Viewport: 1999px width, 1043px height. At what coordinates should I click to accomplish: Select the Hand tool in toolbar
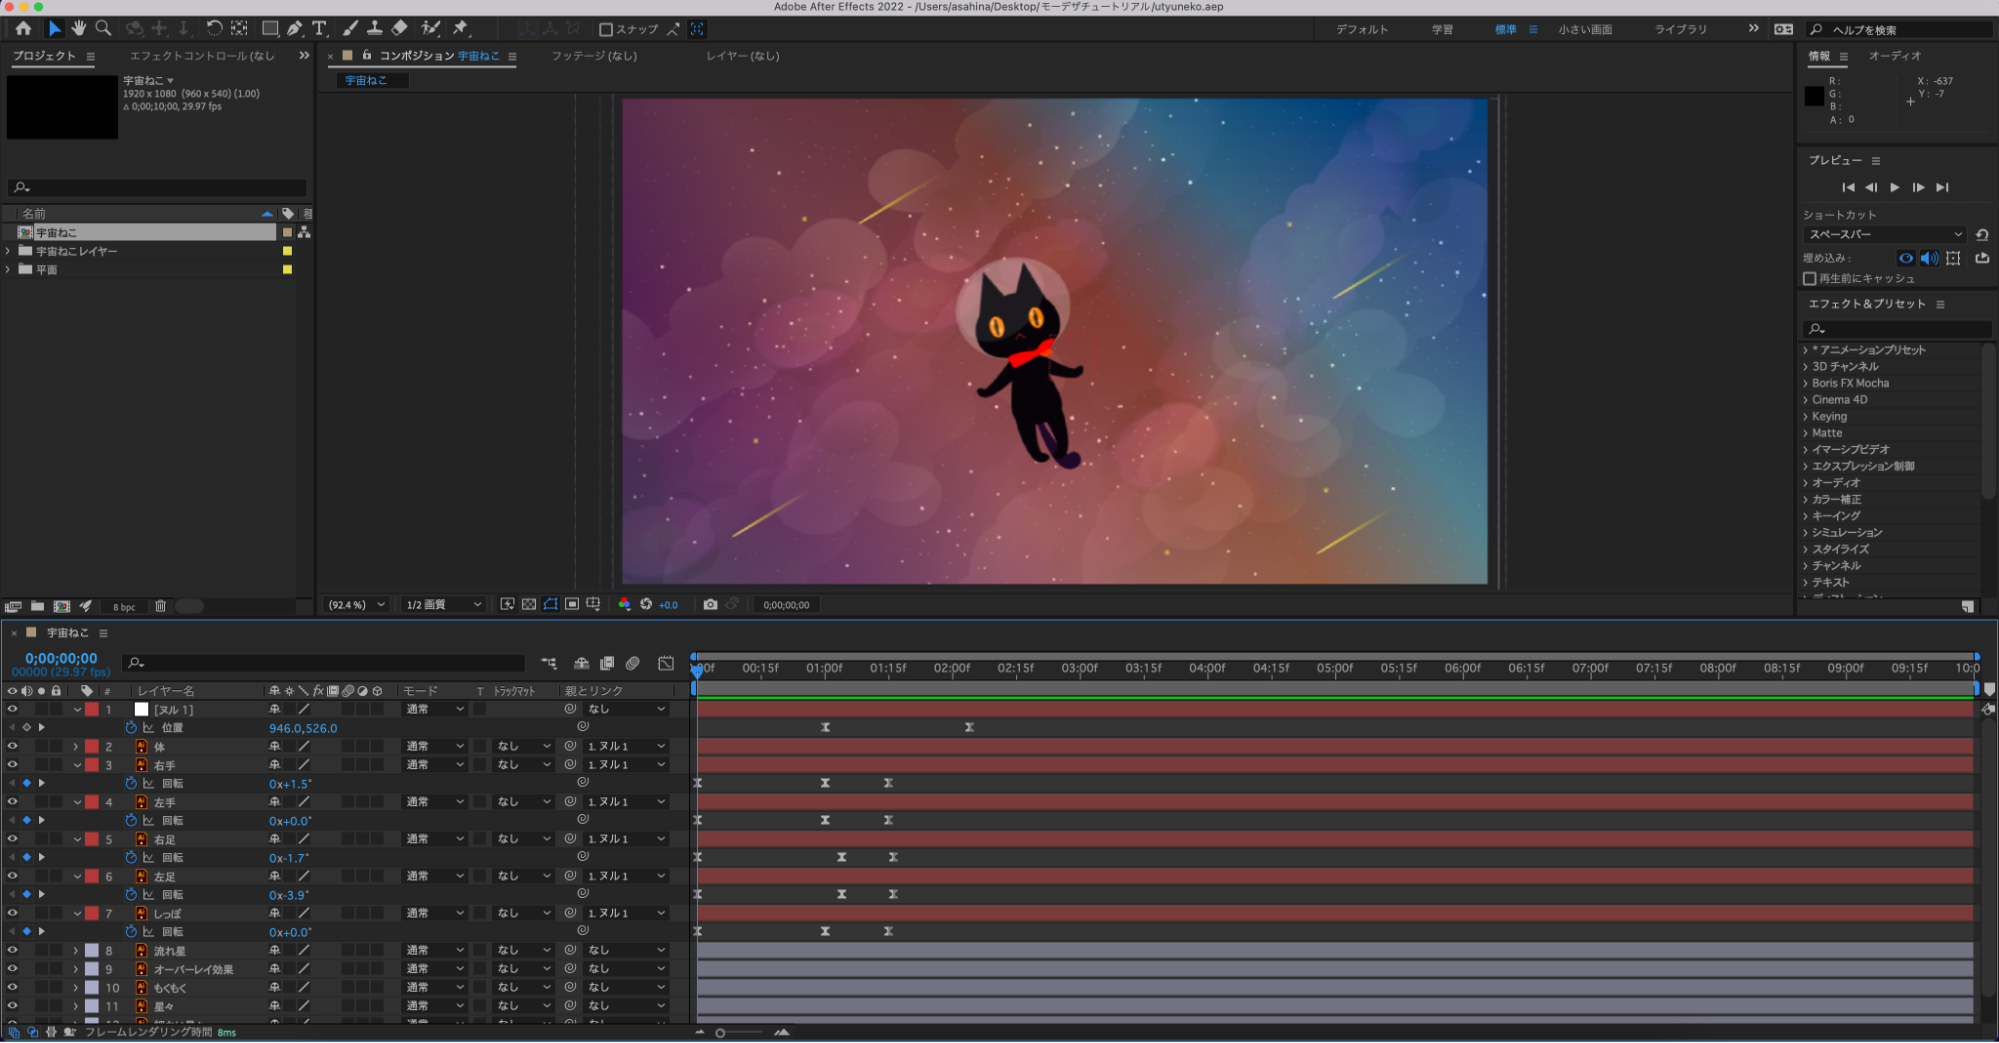tap(79, 28)
